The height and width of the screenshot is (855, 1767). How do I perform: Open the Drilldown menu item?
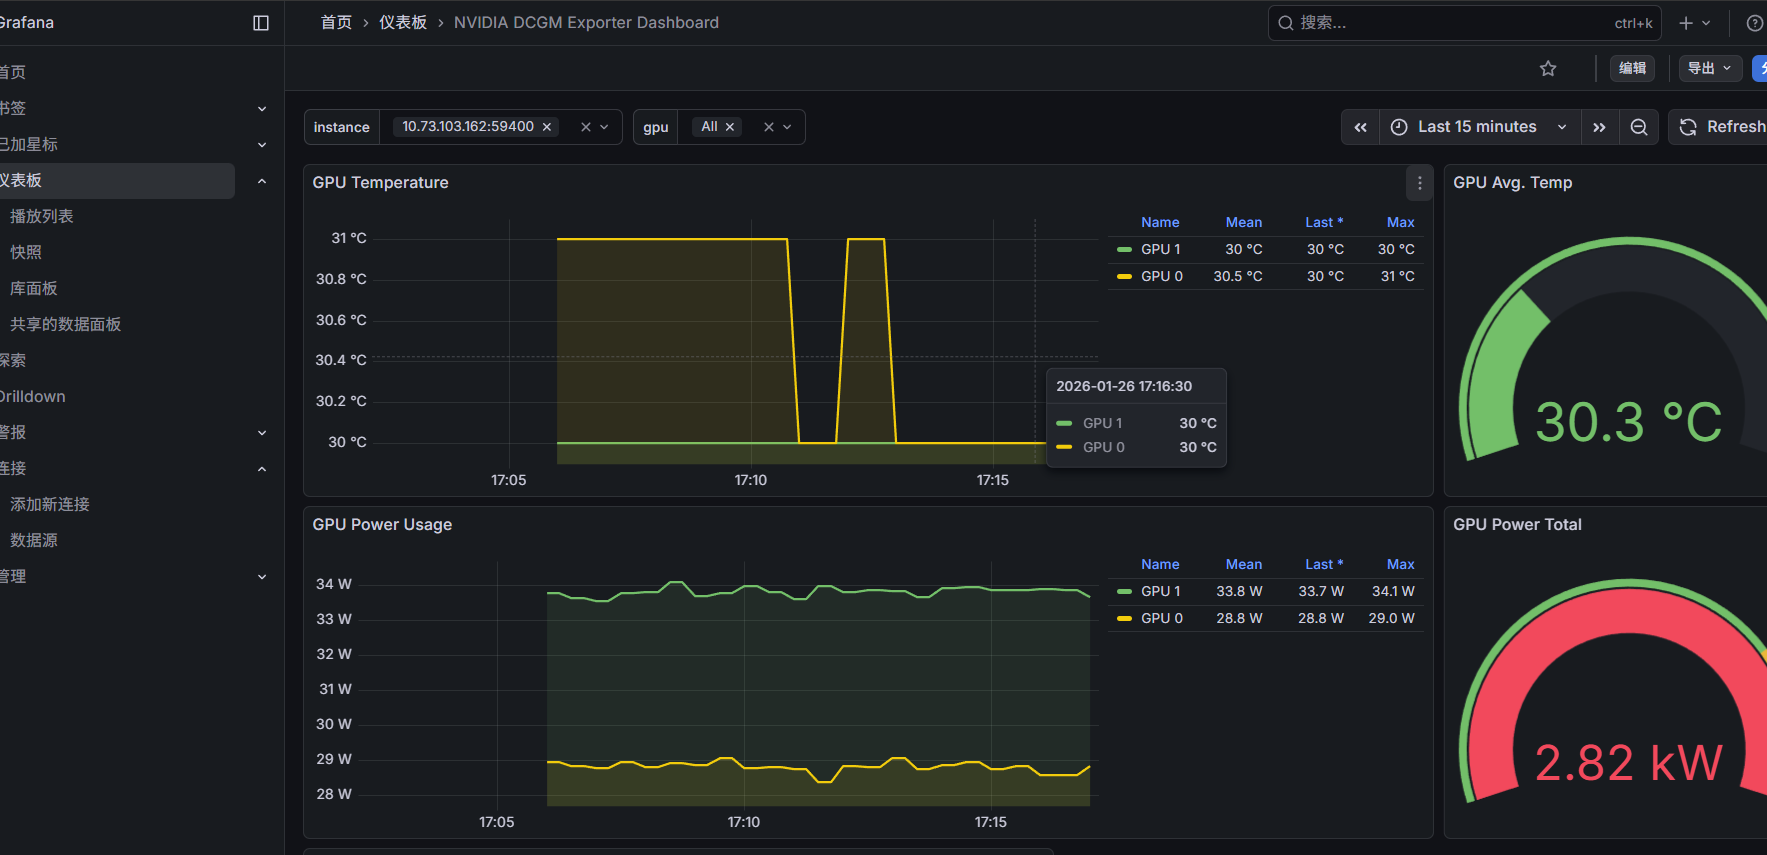pos(33,396)
